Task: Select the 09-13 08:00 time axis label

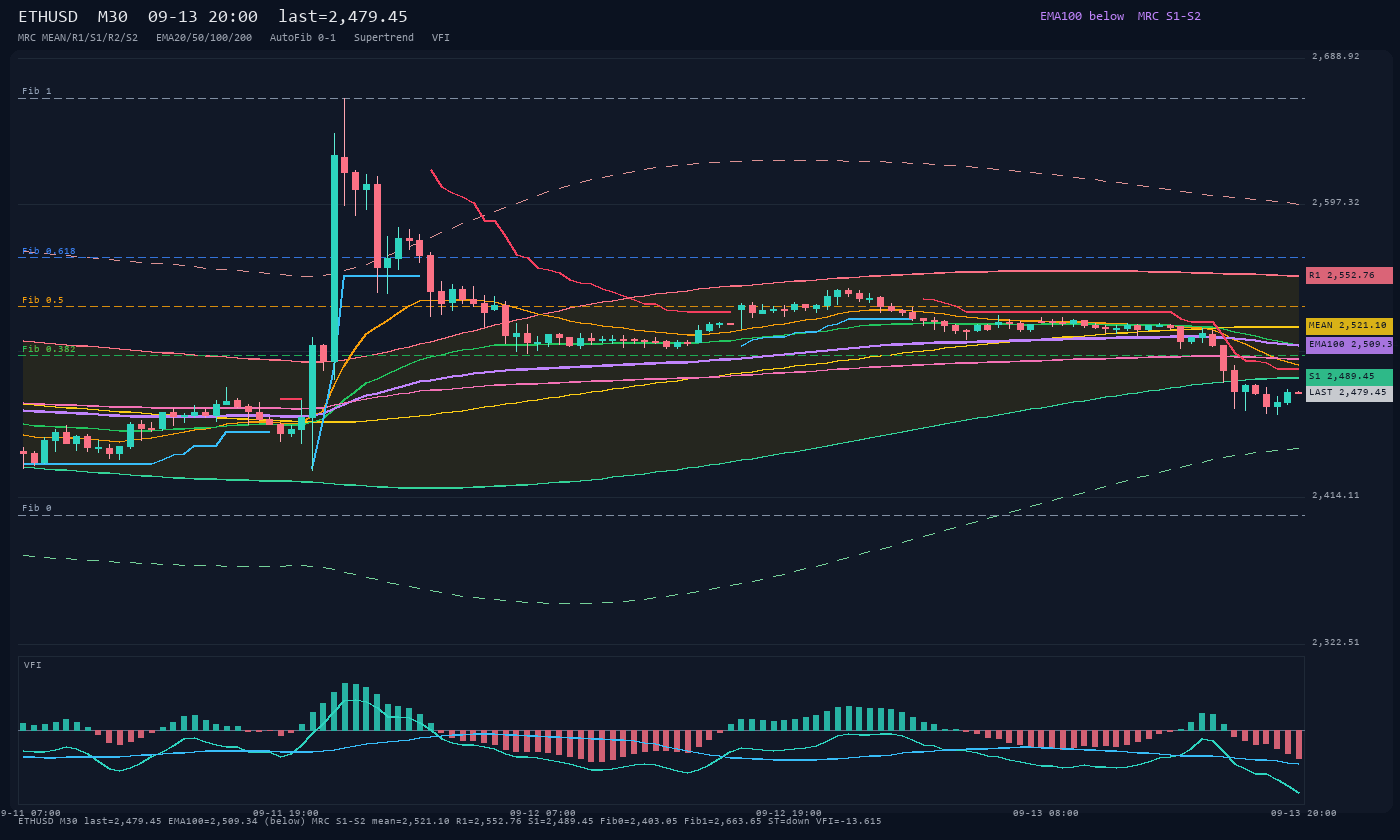Action: [x=1046, y=813]
